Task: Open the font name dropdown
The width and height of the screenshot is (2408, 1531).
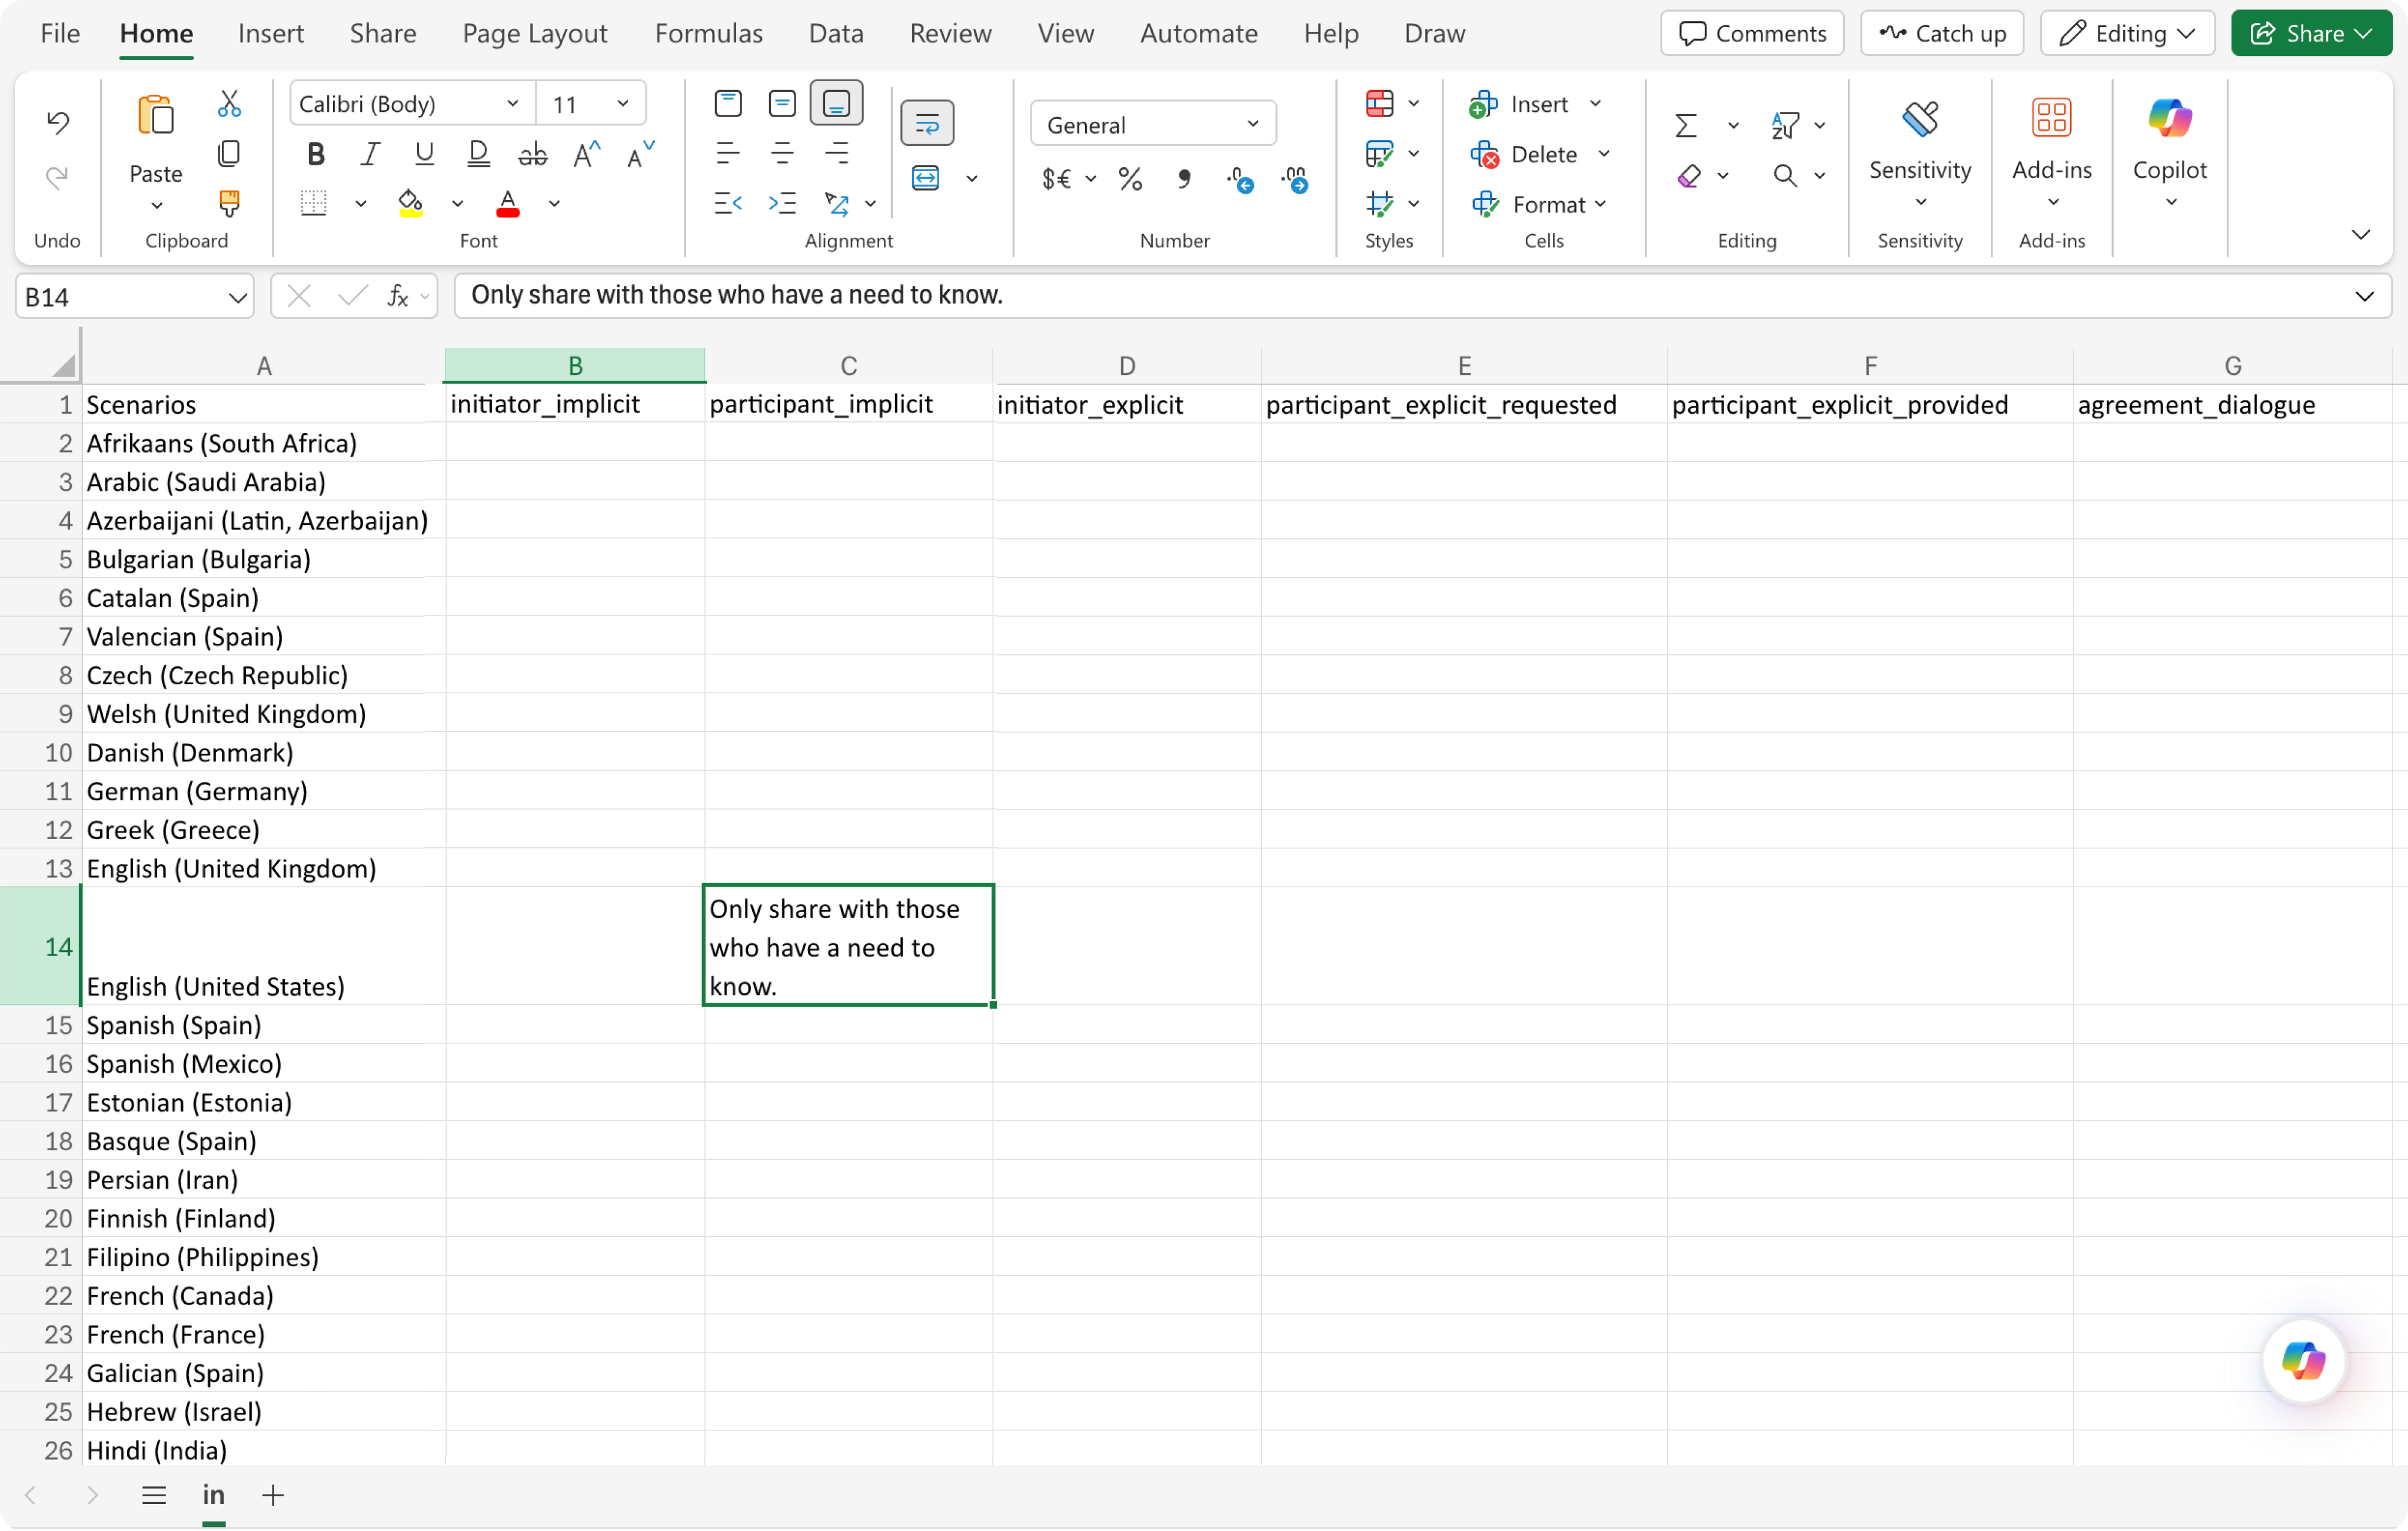Action: click(512, 104)
